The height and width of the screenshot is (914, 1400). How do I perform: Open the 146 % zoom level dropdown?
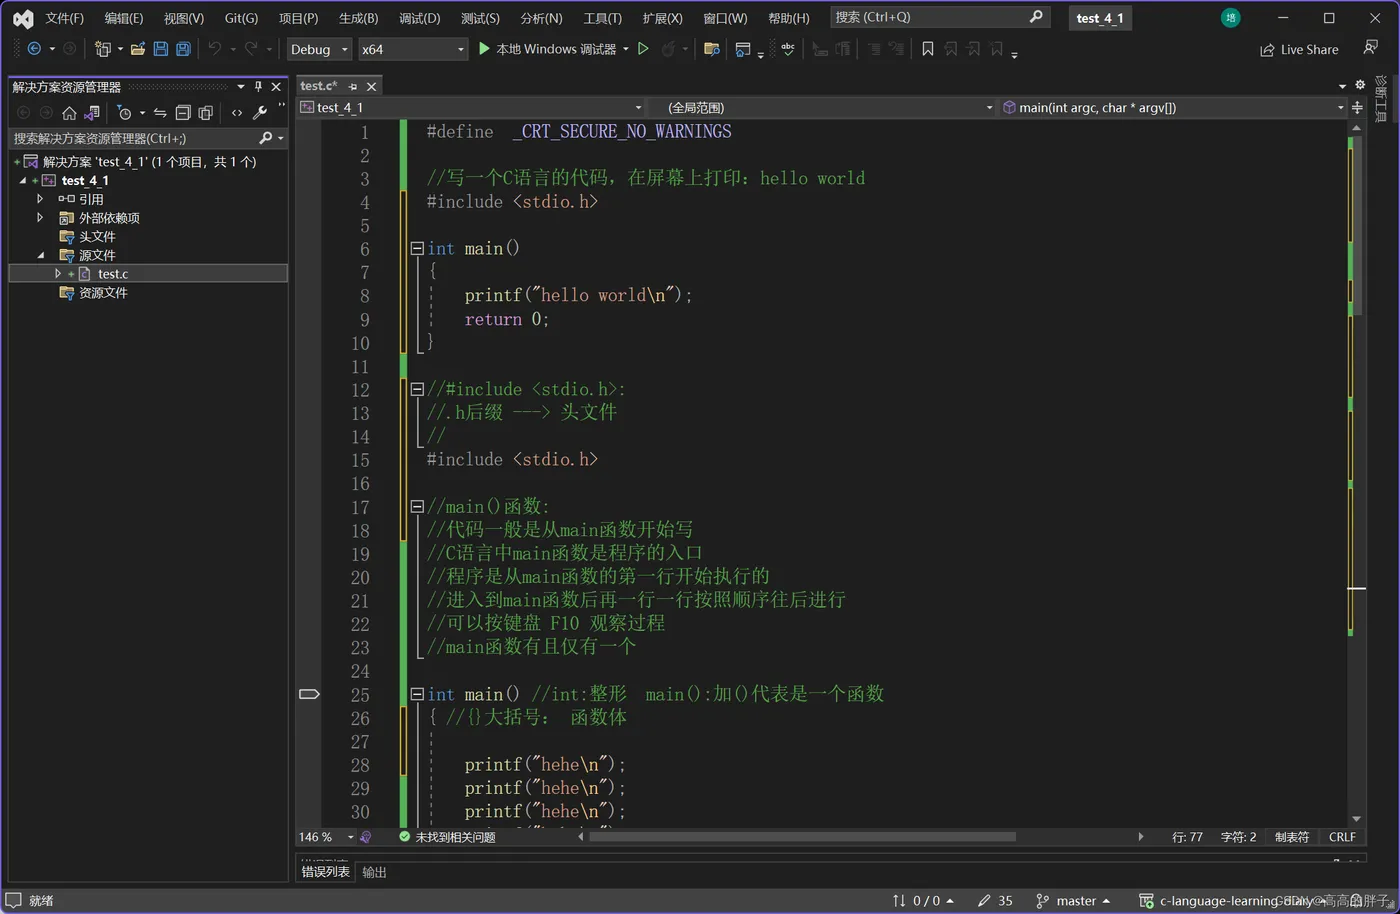pyautogui.click(x=326, y=837)
